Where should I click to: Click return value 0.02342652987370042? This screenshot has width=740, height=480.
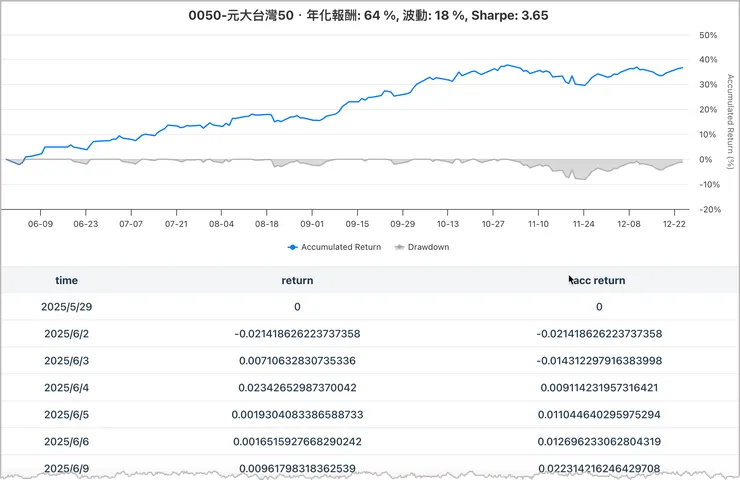(x=297, y=387)
